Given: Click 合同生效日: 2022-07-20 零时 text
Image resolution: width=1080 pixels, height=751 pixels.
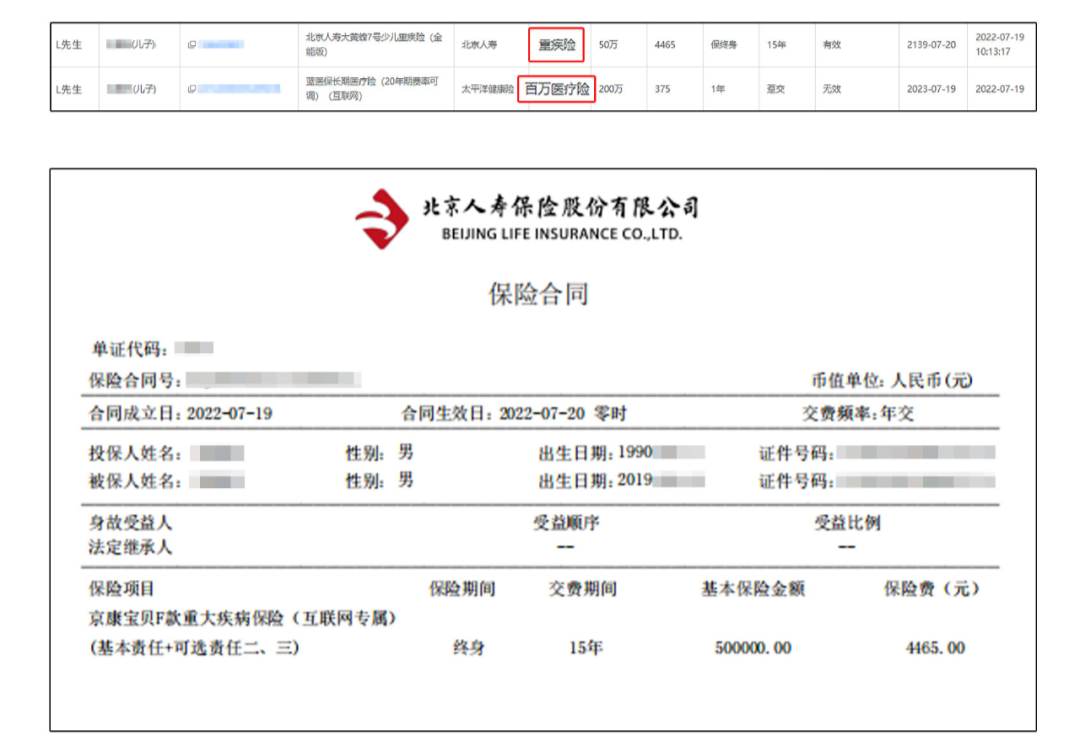Looking at the screenshot, I should point(514,413).
